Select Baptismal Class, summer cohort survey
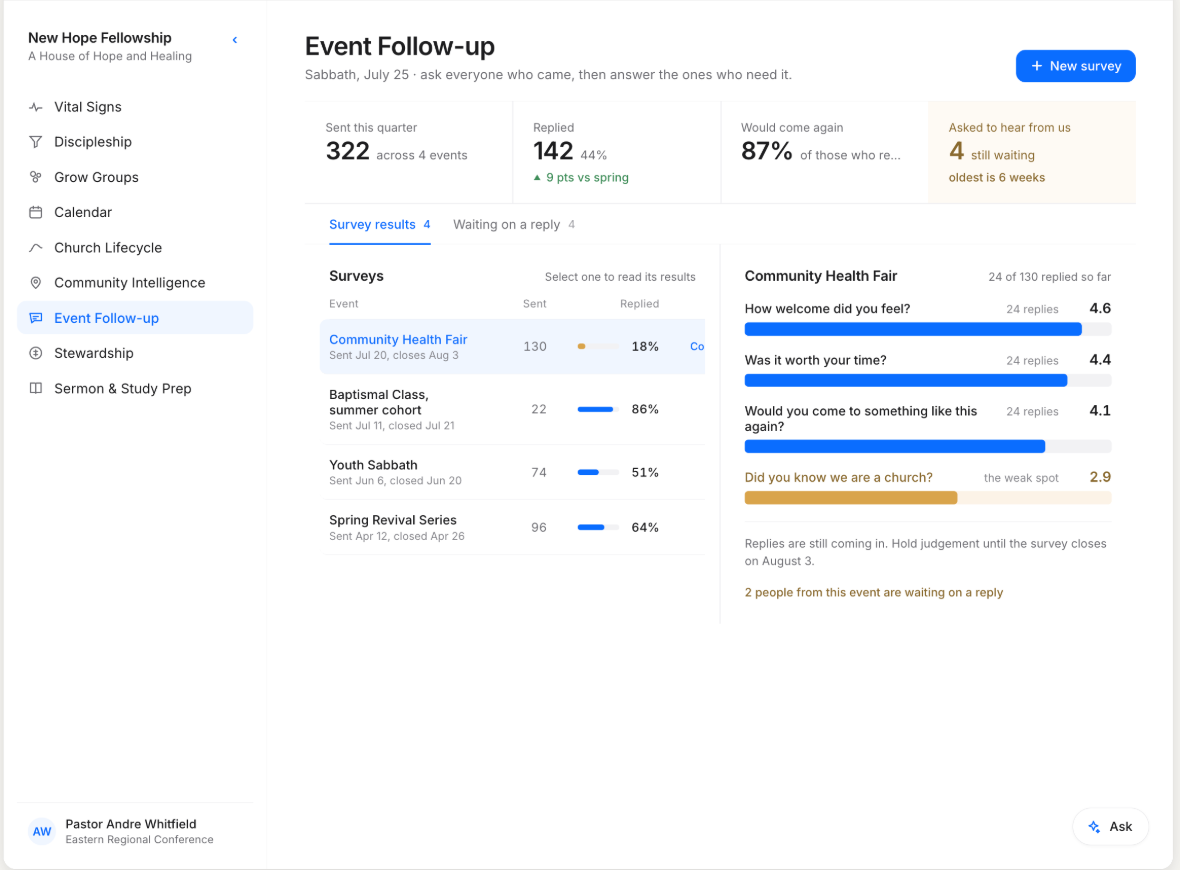 click(512, 409)
